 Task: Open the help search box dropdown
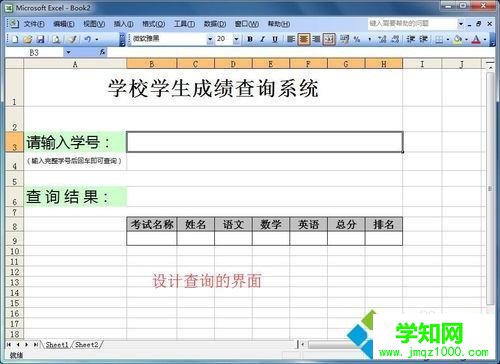pos(461,24)
